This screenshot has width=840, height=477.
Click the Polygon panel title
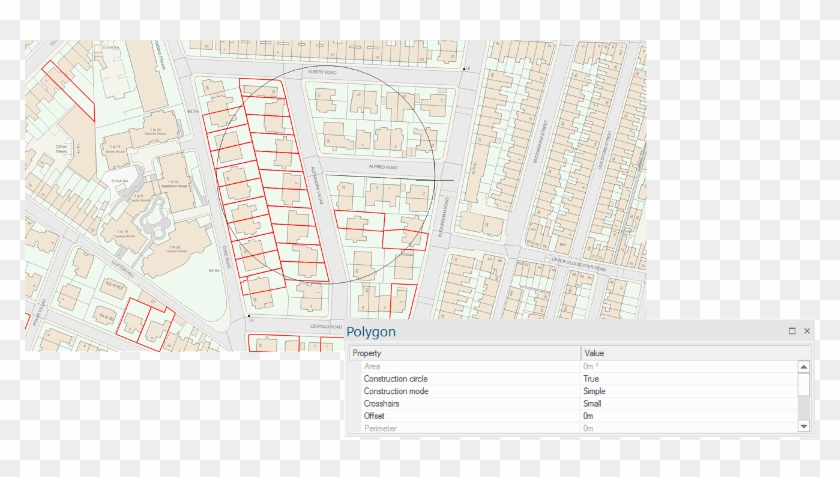pyautogui.click(x=371, y=332)
